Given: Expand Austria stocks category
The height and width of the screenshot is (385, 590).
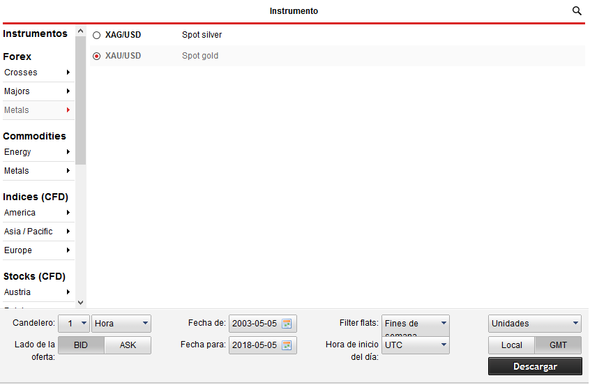Looking at the screenshot, I should 37,292.
